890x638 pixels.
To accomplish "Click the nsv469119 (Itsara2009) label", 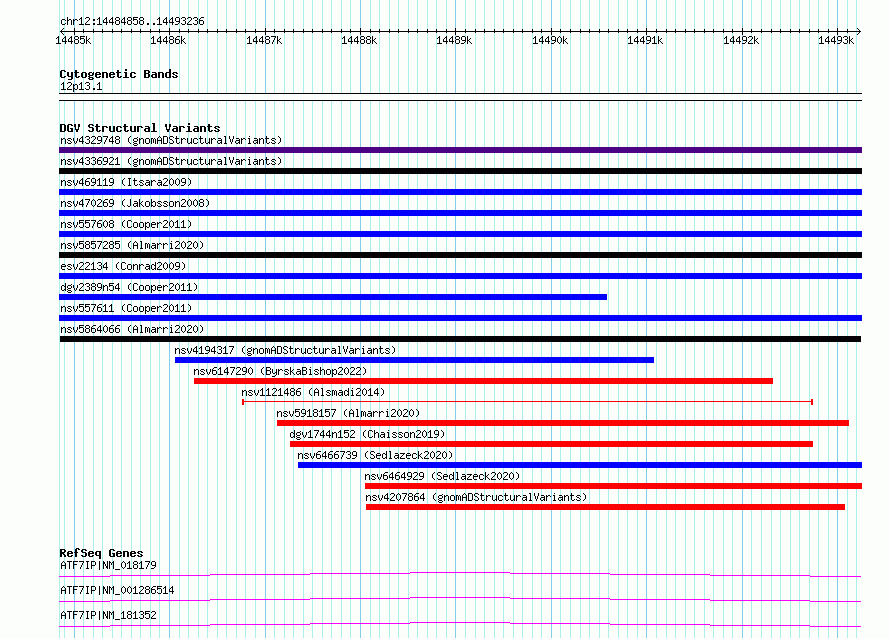I will pyautogui.click(x=126, y=182).
